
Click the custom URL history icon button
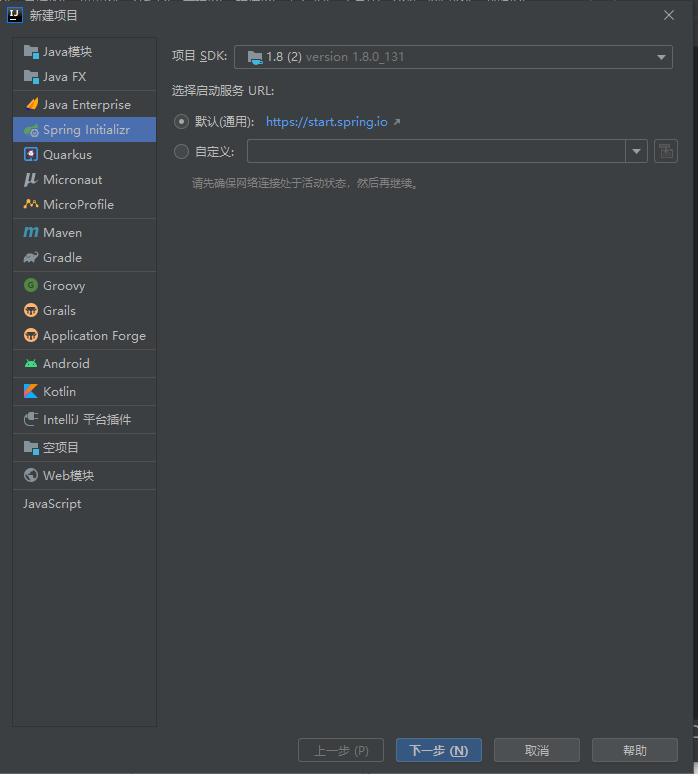[666, 151]
